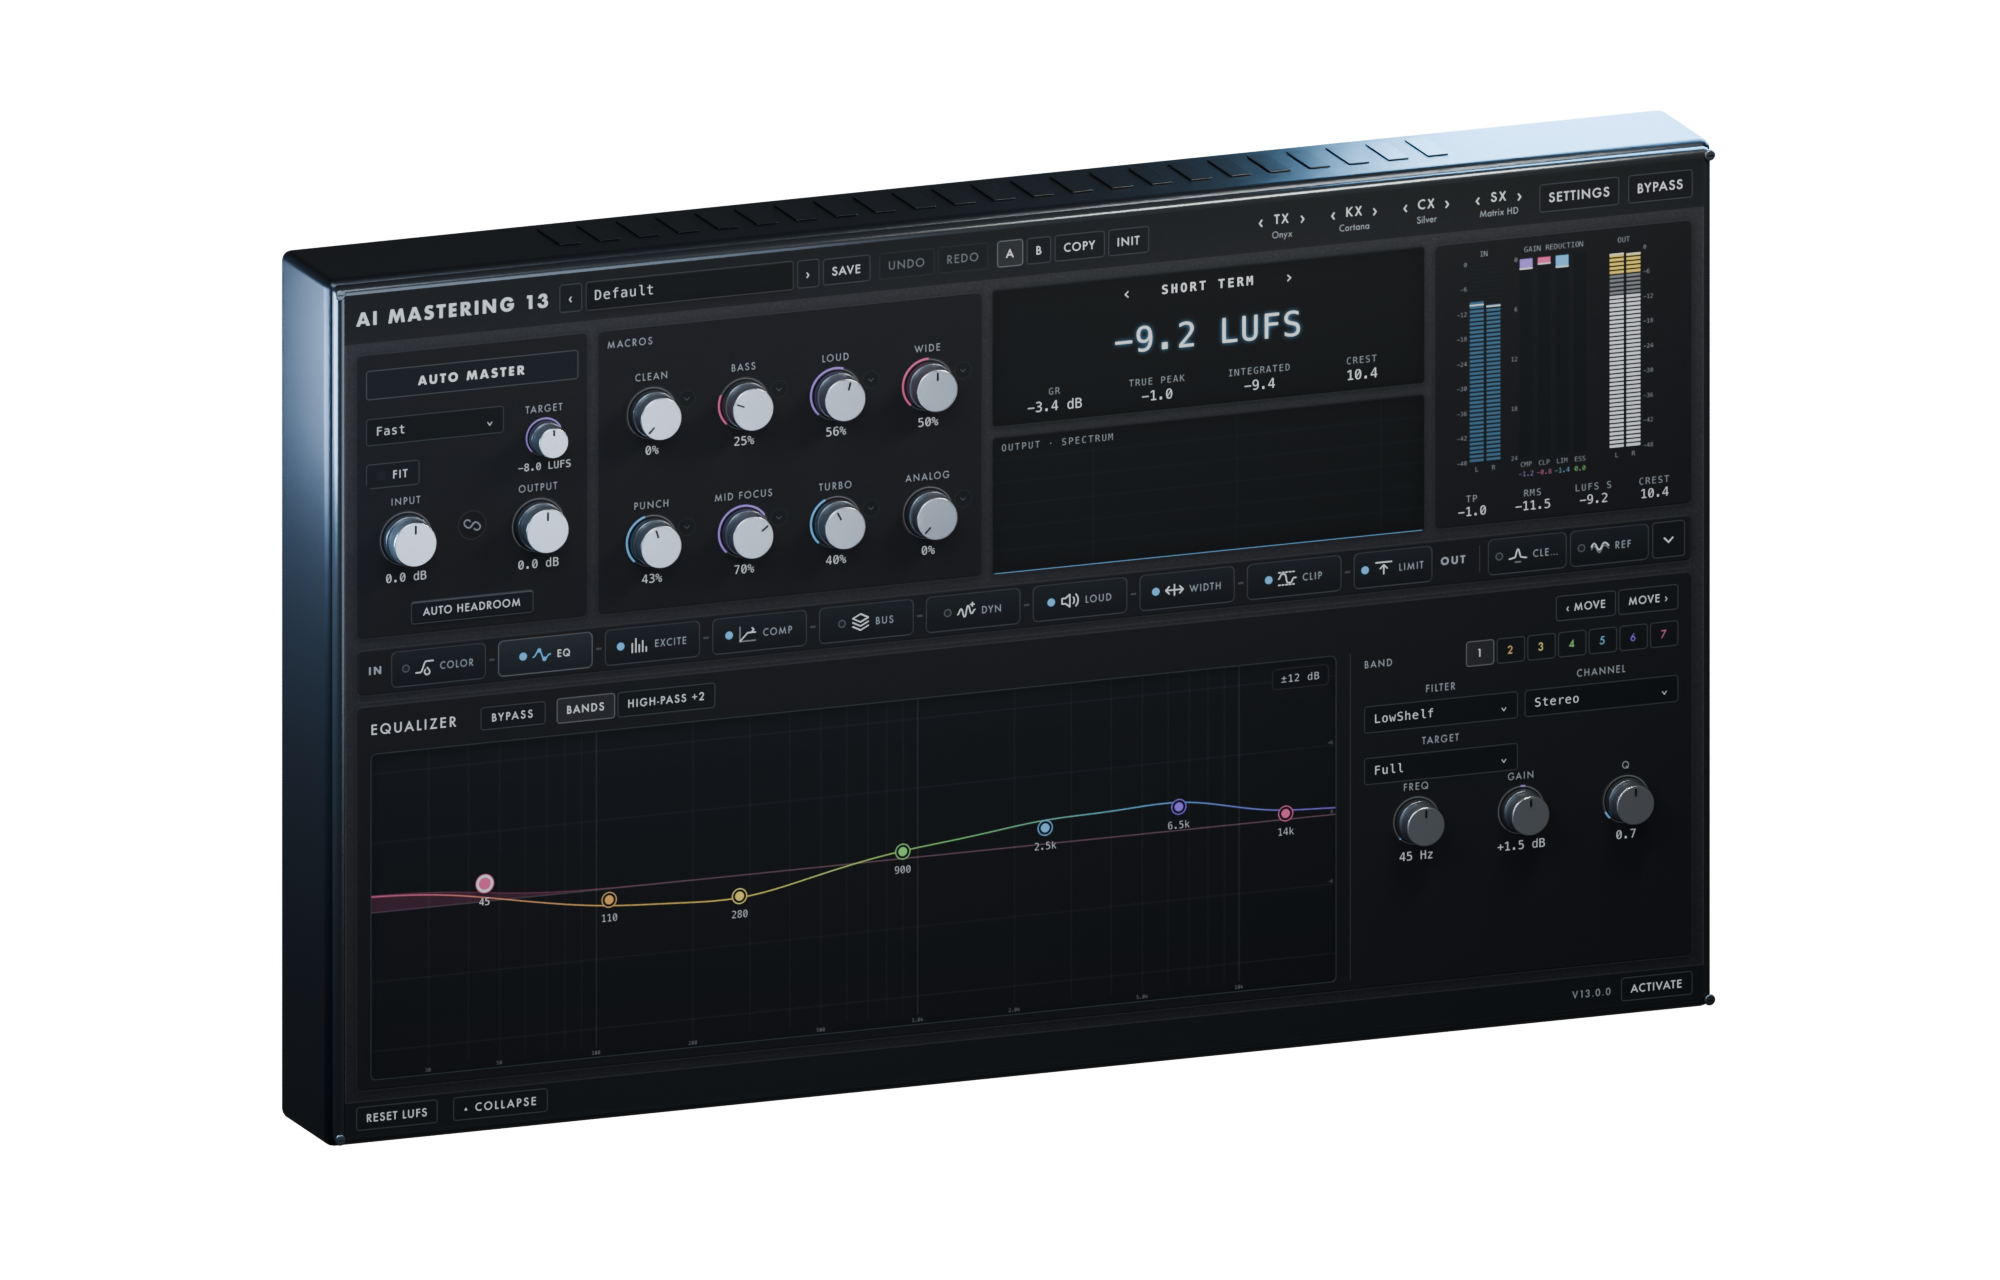Click the input/output link icon

pos(472,525)
